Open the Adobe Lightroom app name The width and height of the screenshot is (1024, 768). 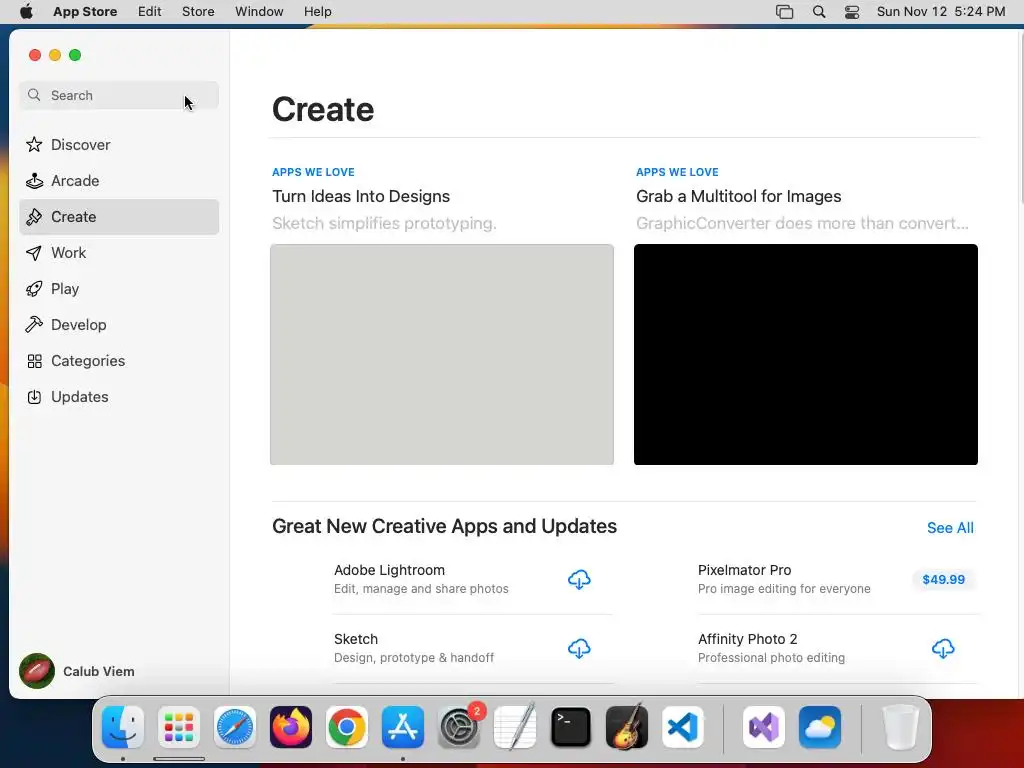(x=389, y=570)
